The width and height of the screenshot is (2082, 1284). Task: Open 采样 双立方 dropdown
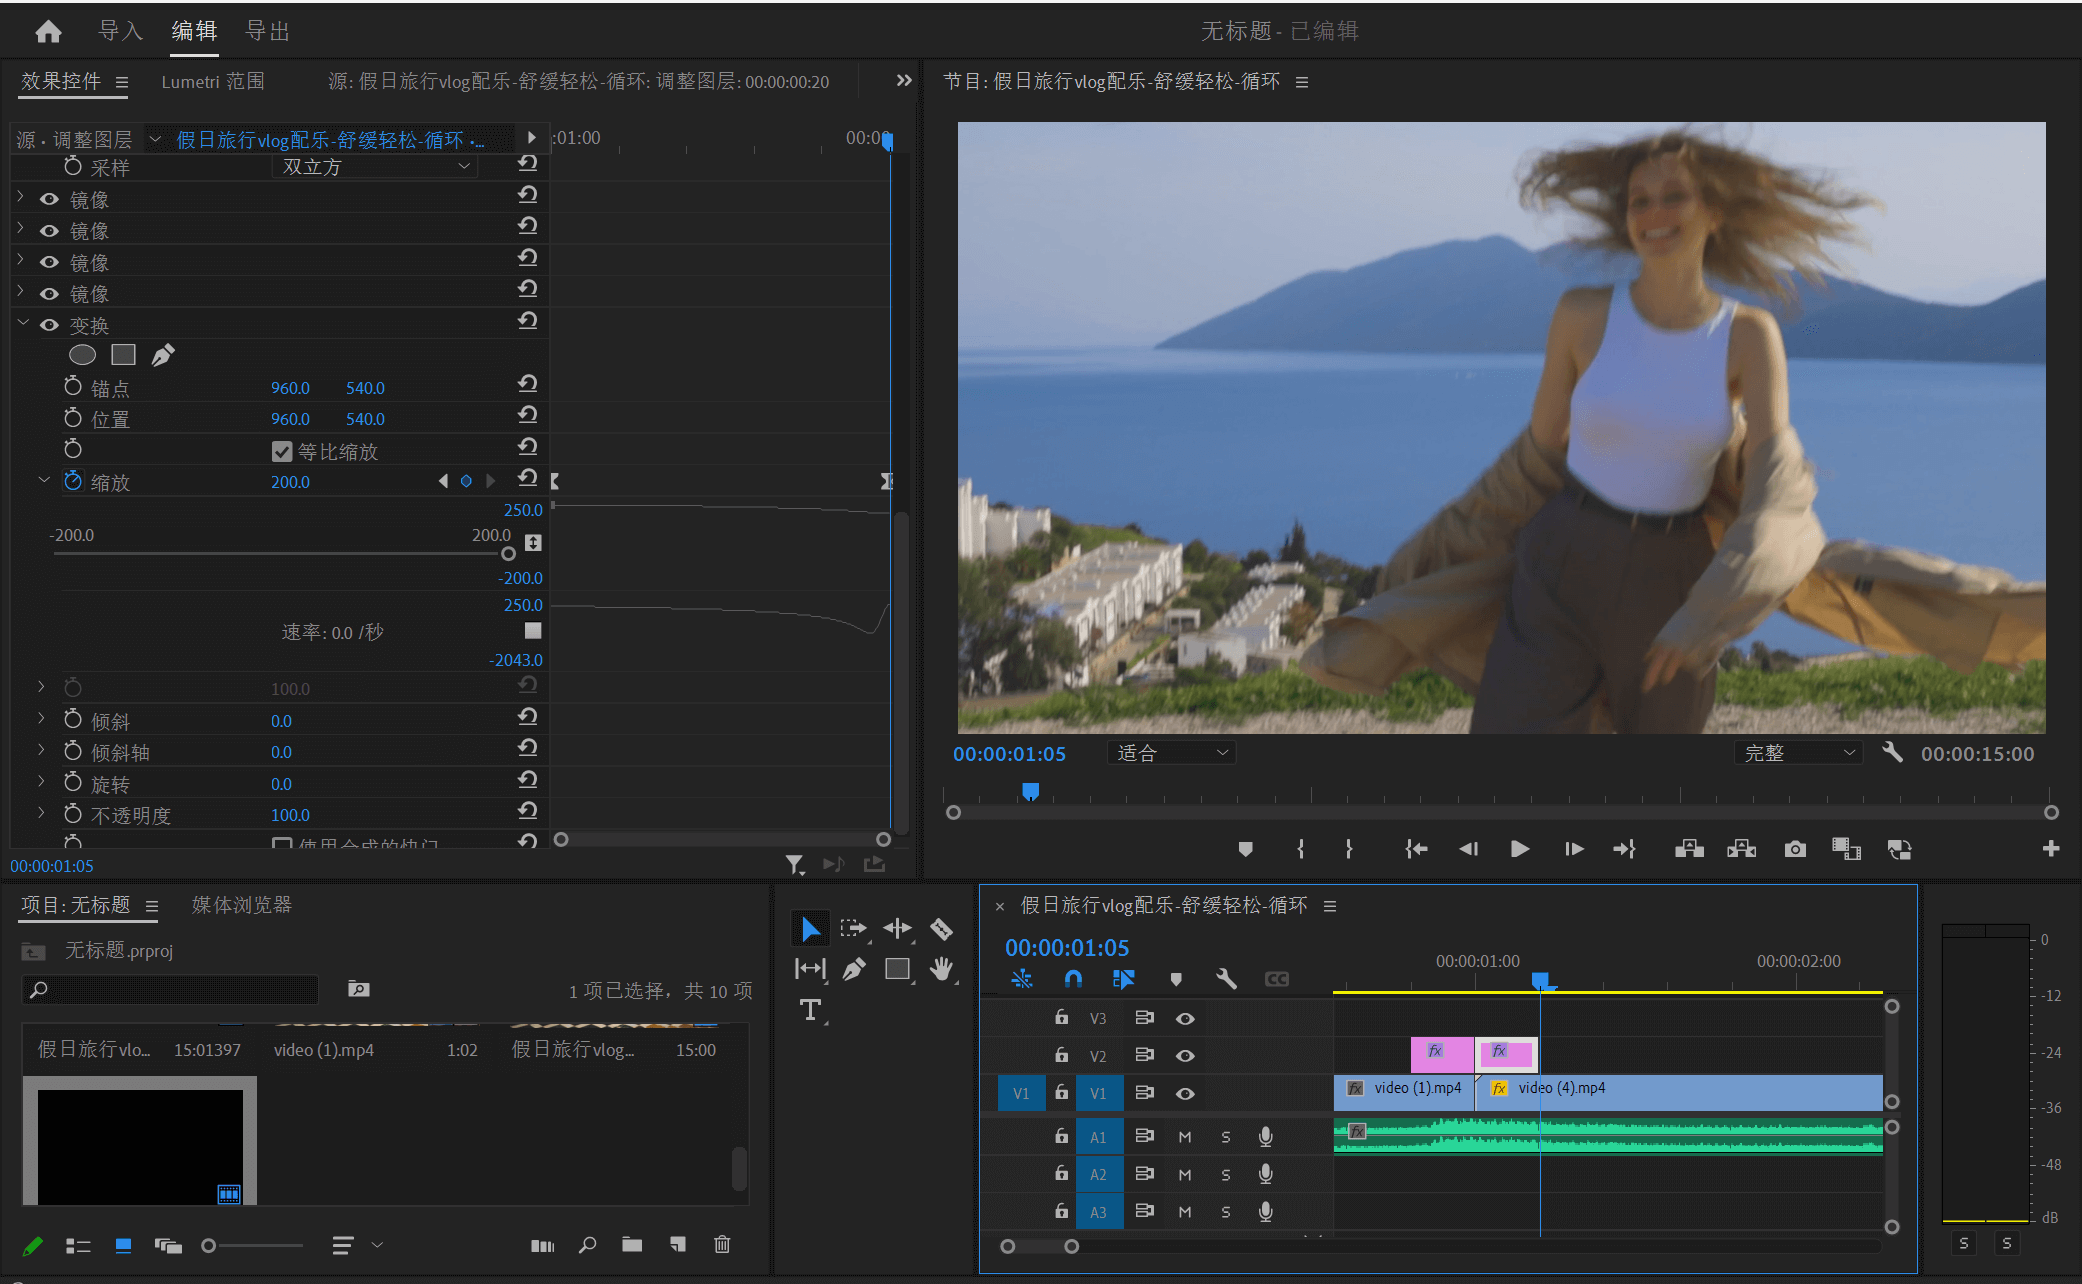point(374,166)
